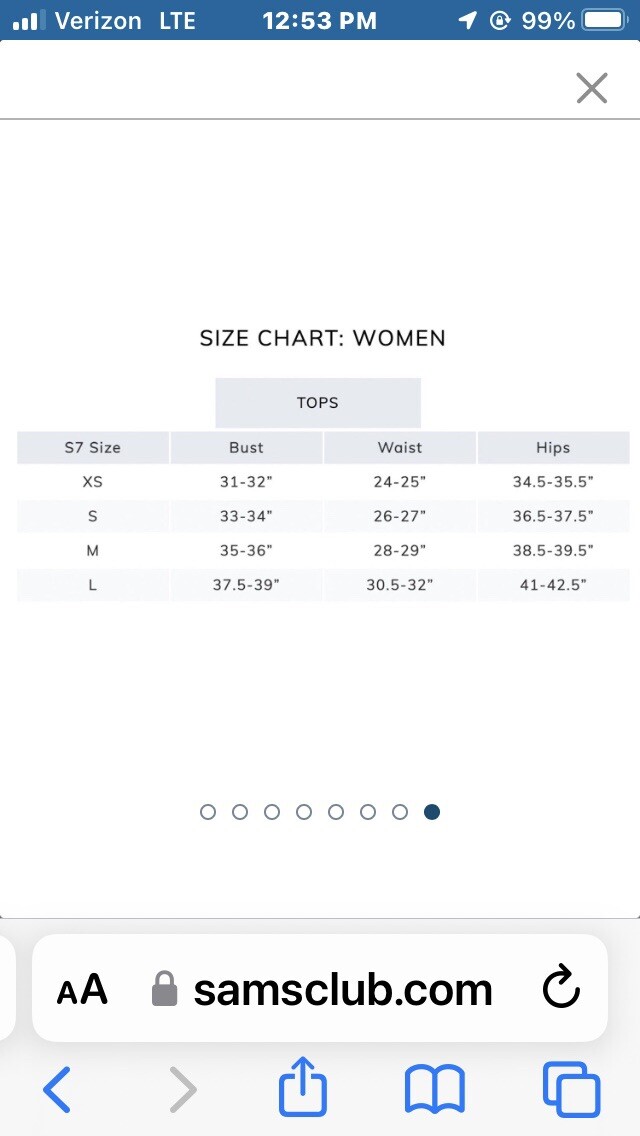Select the last filled carousel dot

[x=432, y=812]
